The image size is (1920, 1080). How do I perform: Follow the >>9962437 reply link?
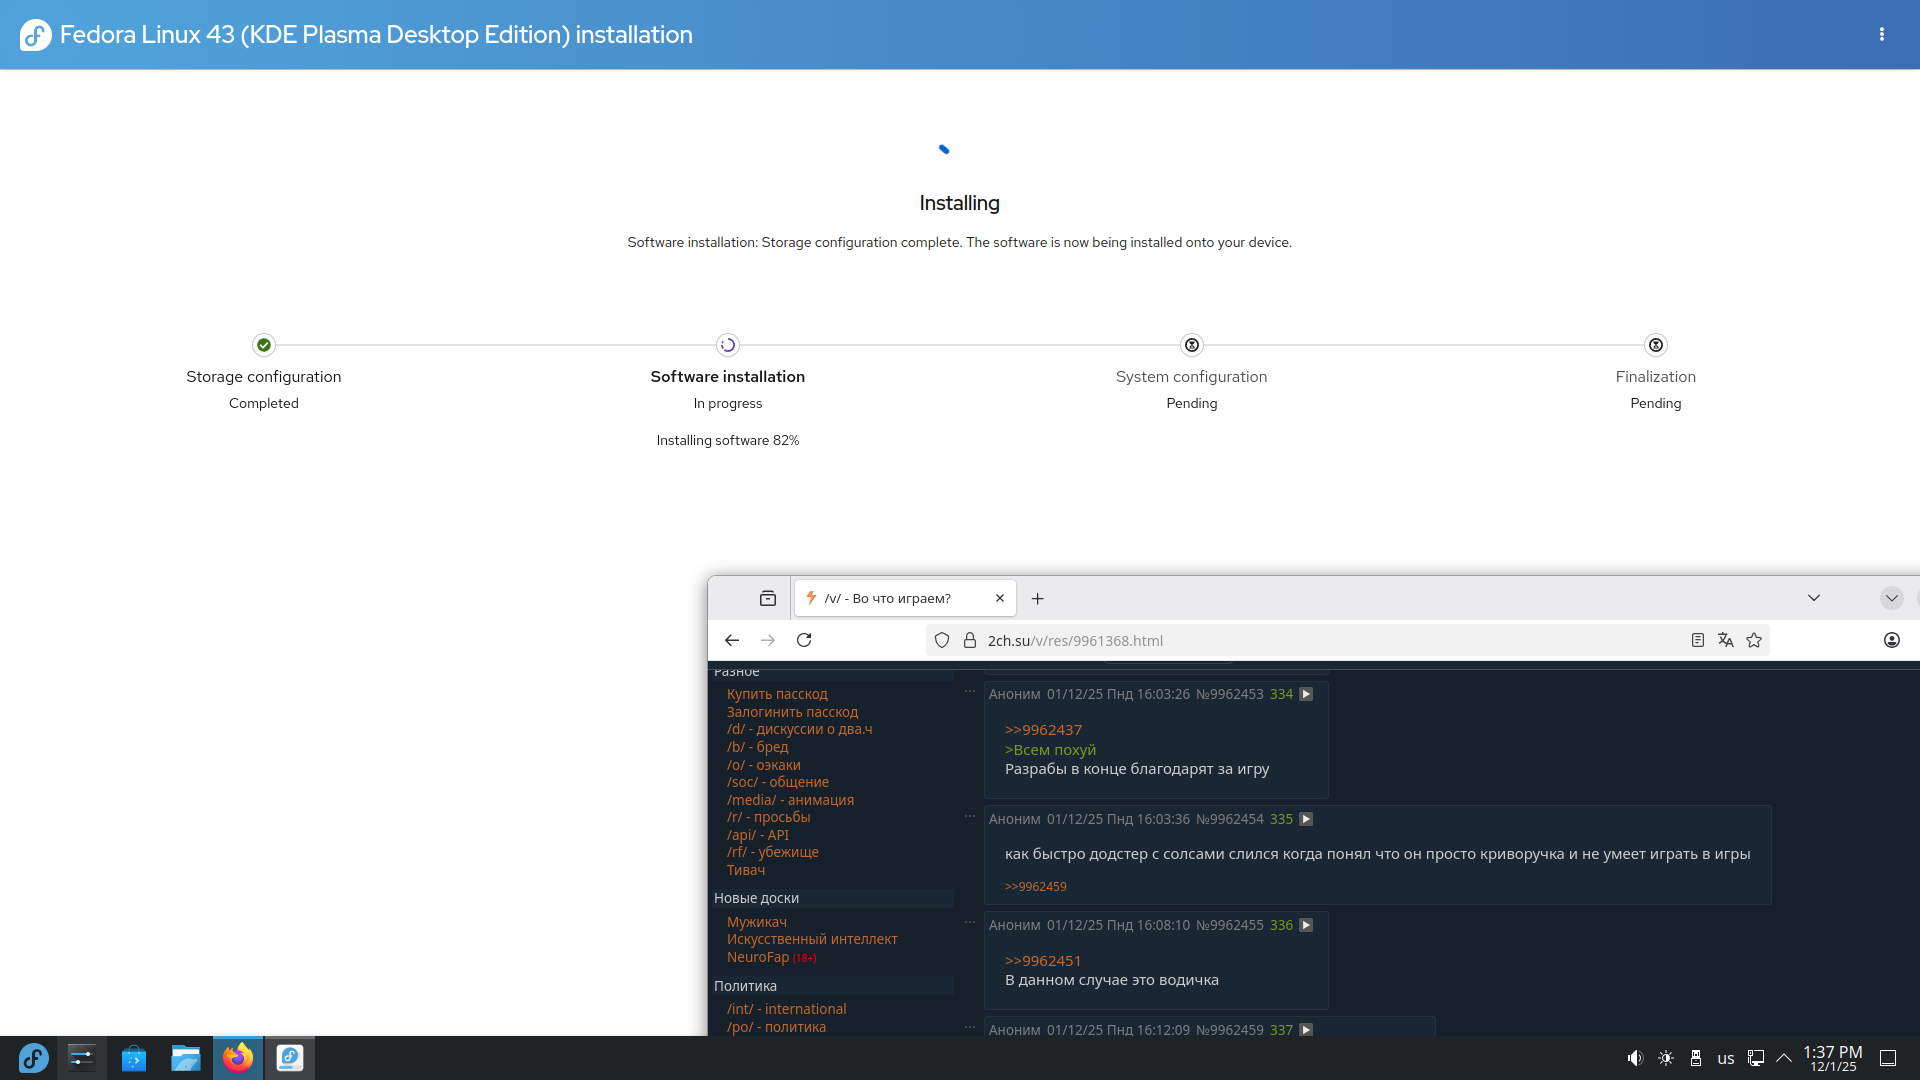pyautogui.click(x=1043, y=730)
